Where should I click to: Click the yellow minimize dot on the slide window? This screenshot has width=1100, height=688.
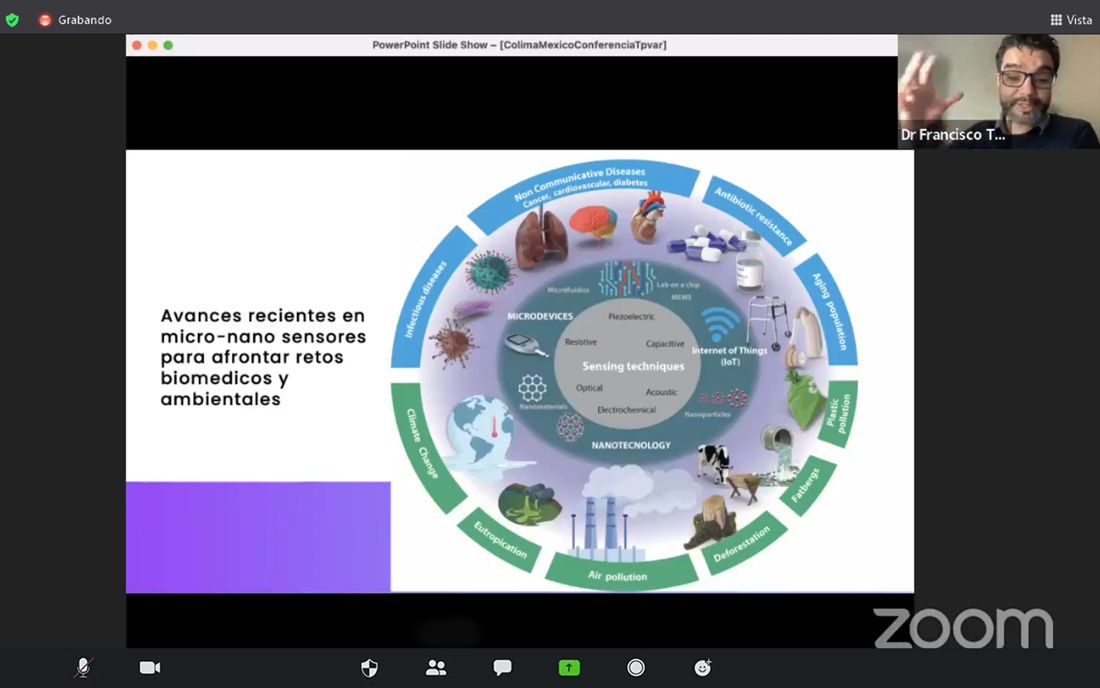153,45
